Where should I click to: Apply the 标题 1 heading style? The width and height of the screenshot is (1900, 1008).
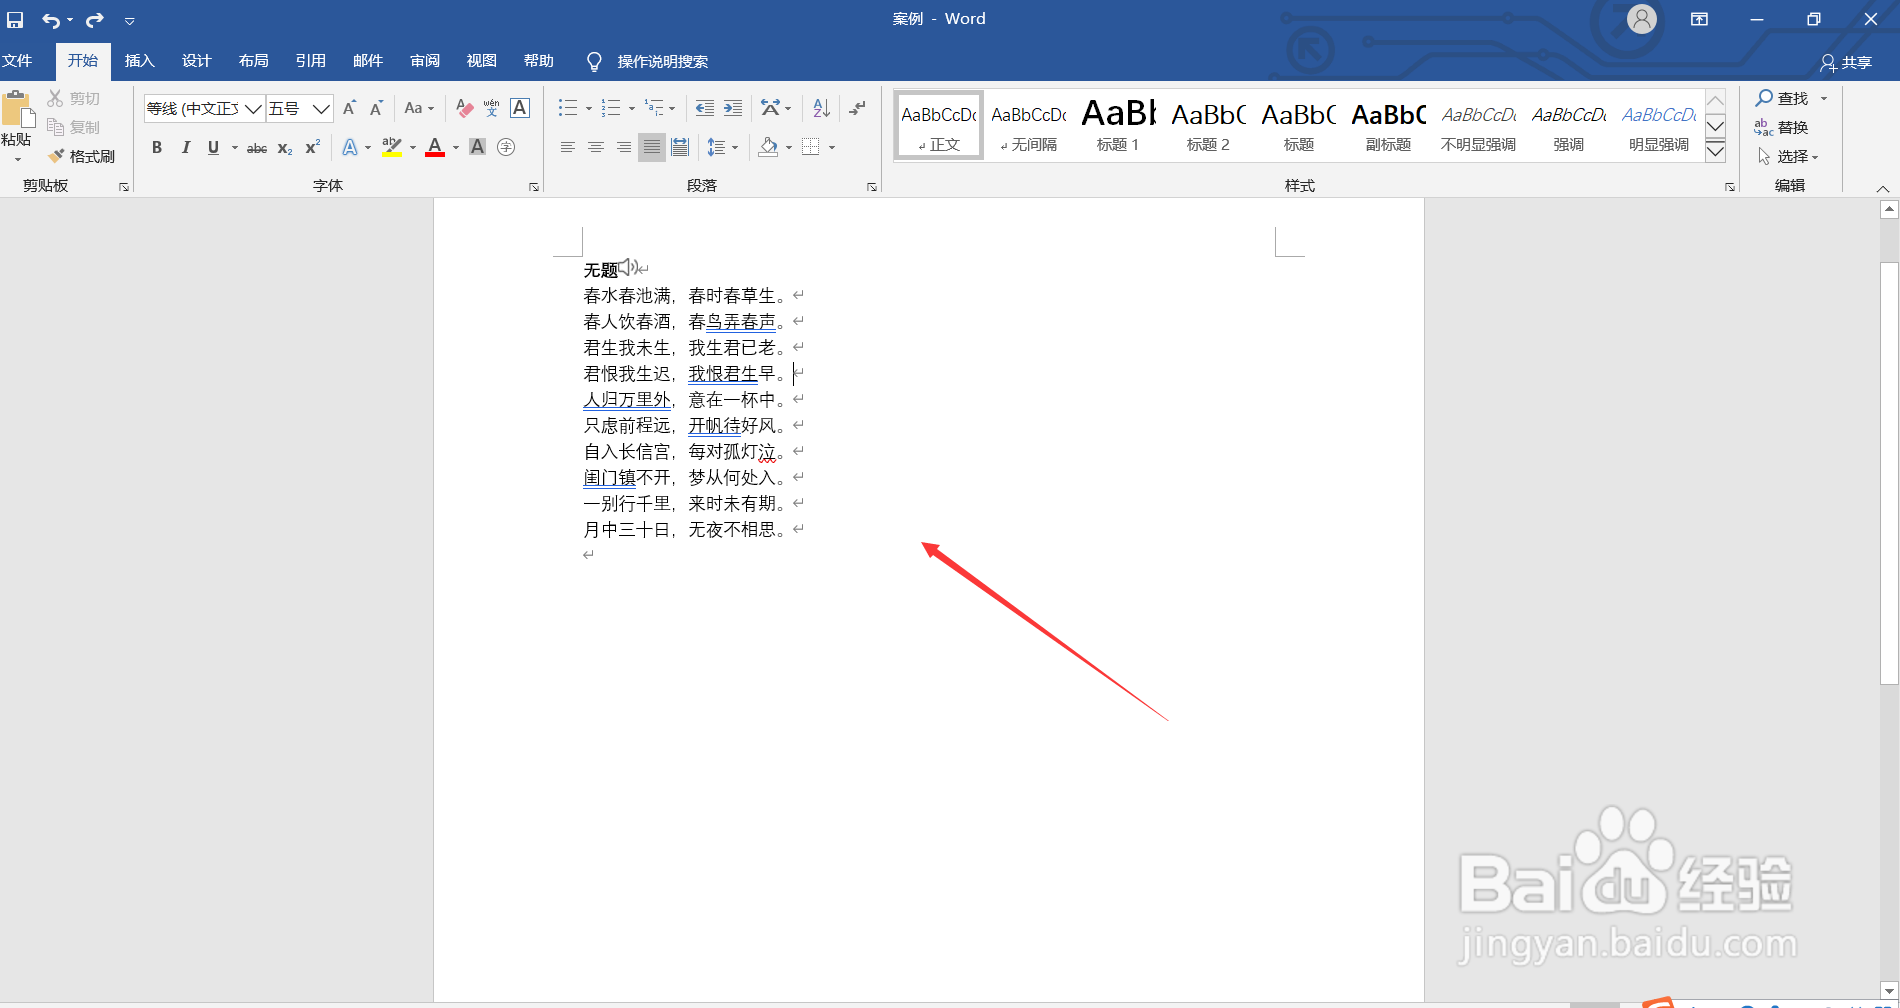(1118, 125)
